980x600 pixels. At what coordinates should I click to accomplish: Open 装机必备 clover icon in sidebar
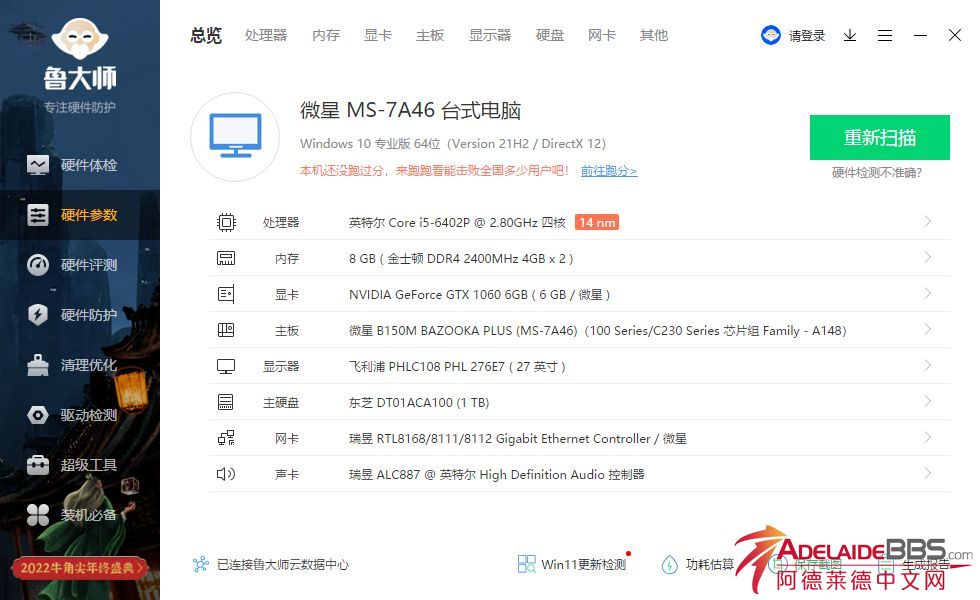pyautogui.click(x=38, y=515)
